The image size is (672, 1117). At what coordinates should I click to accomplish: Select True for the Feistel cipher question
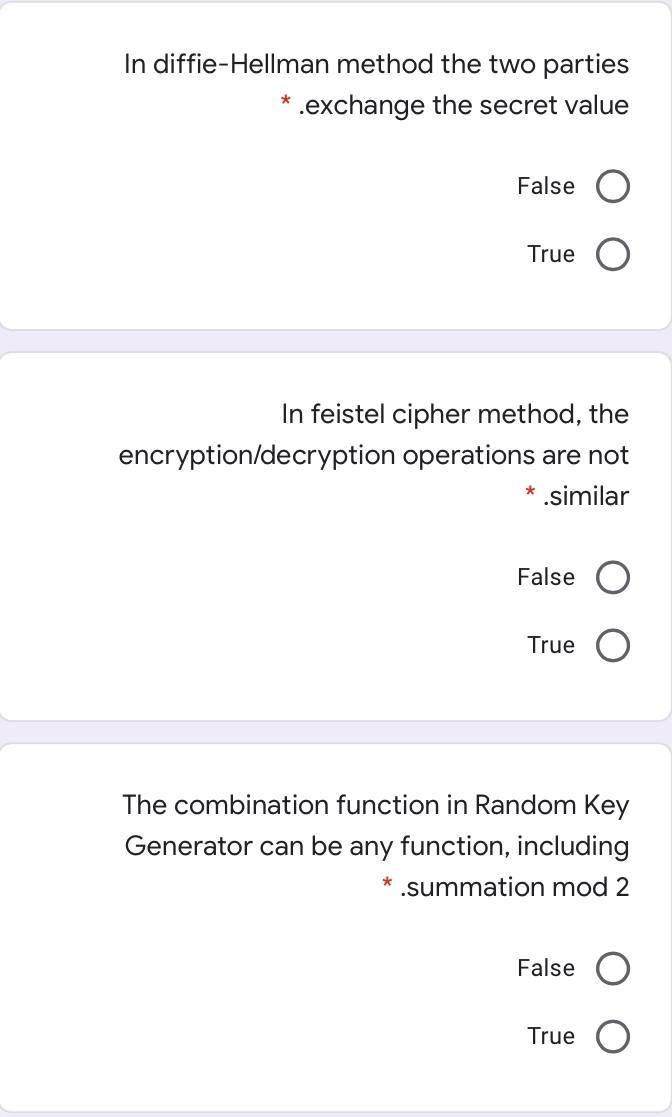(x=613, y=645)
